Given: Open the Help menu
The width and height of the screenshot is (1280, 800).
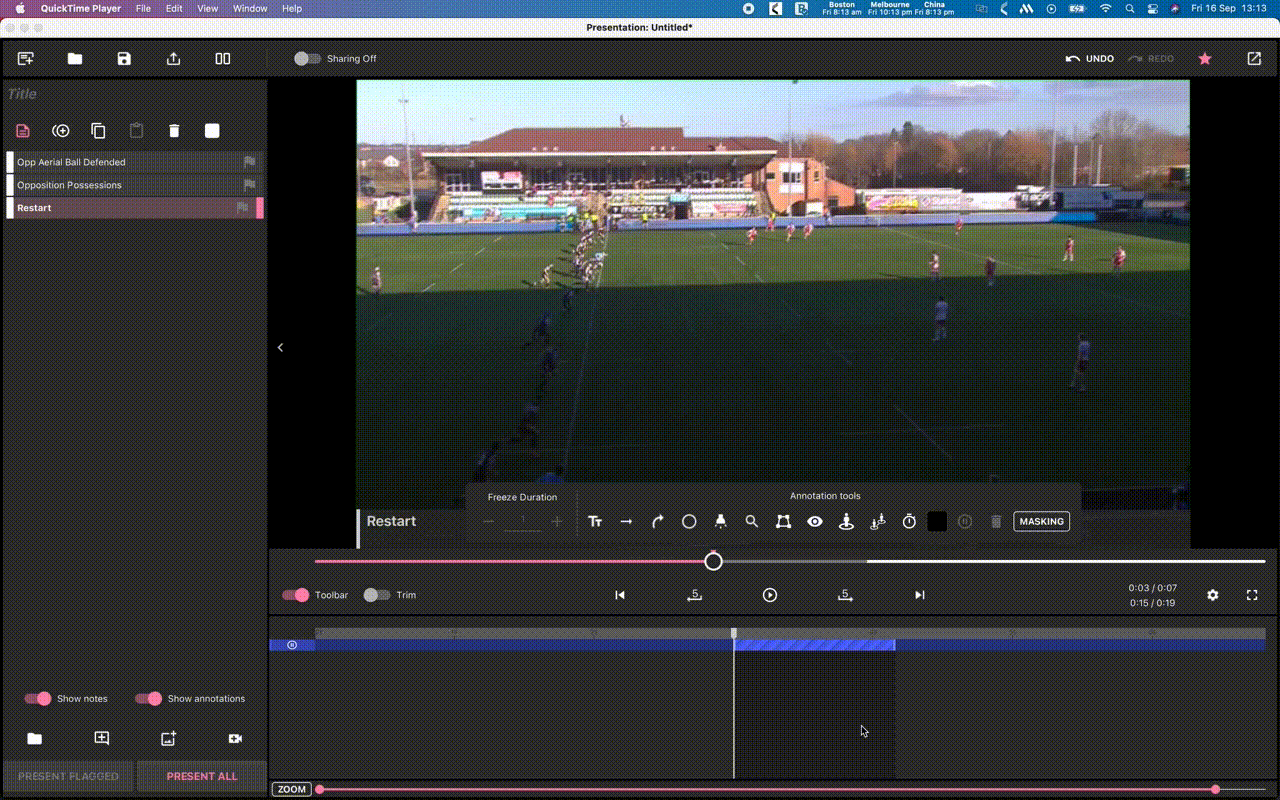Looking at the screenshot, I should click(292, 8).
